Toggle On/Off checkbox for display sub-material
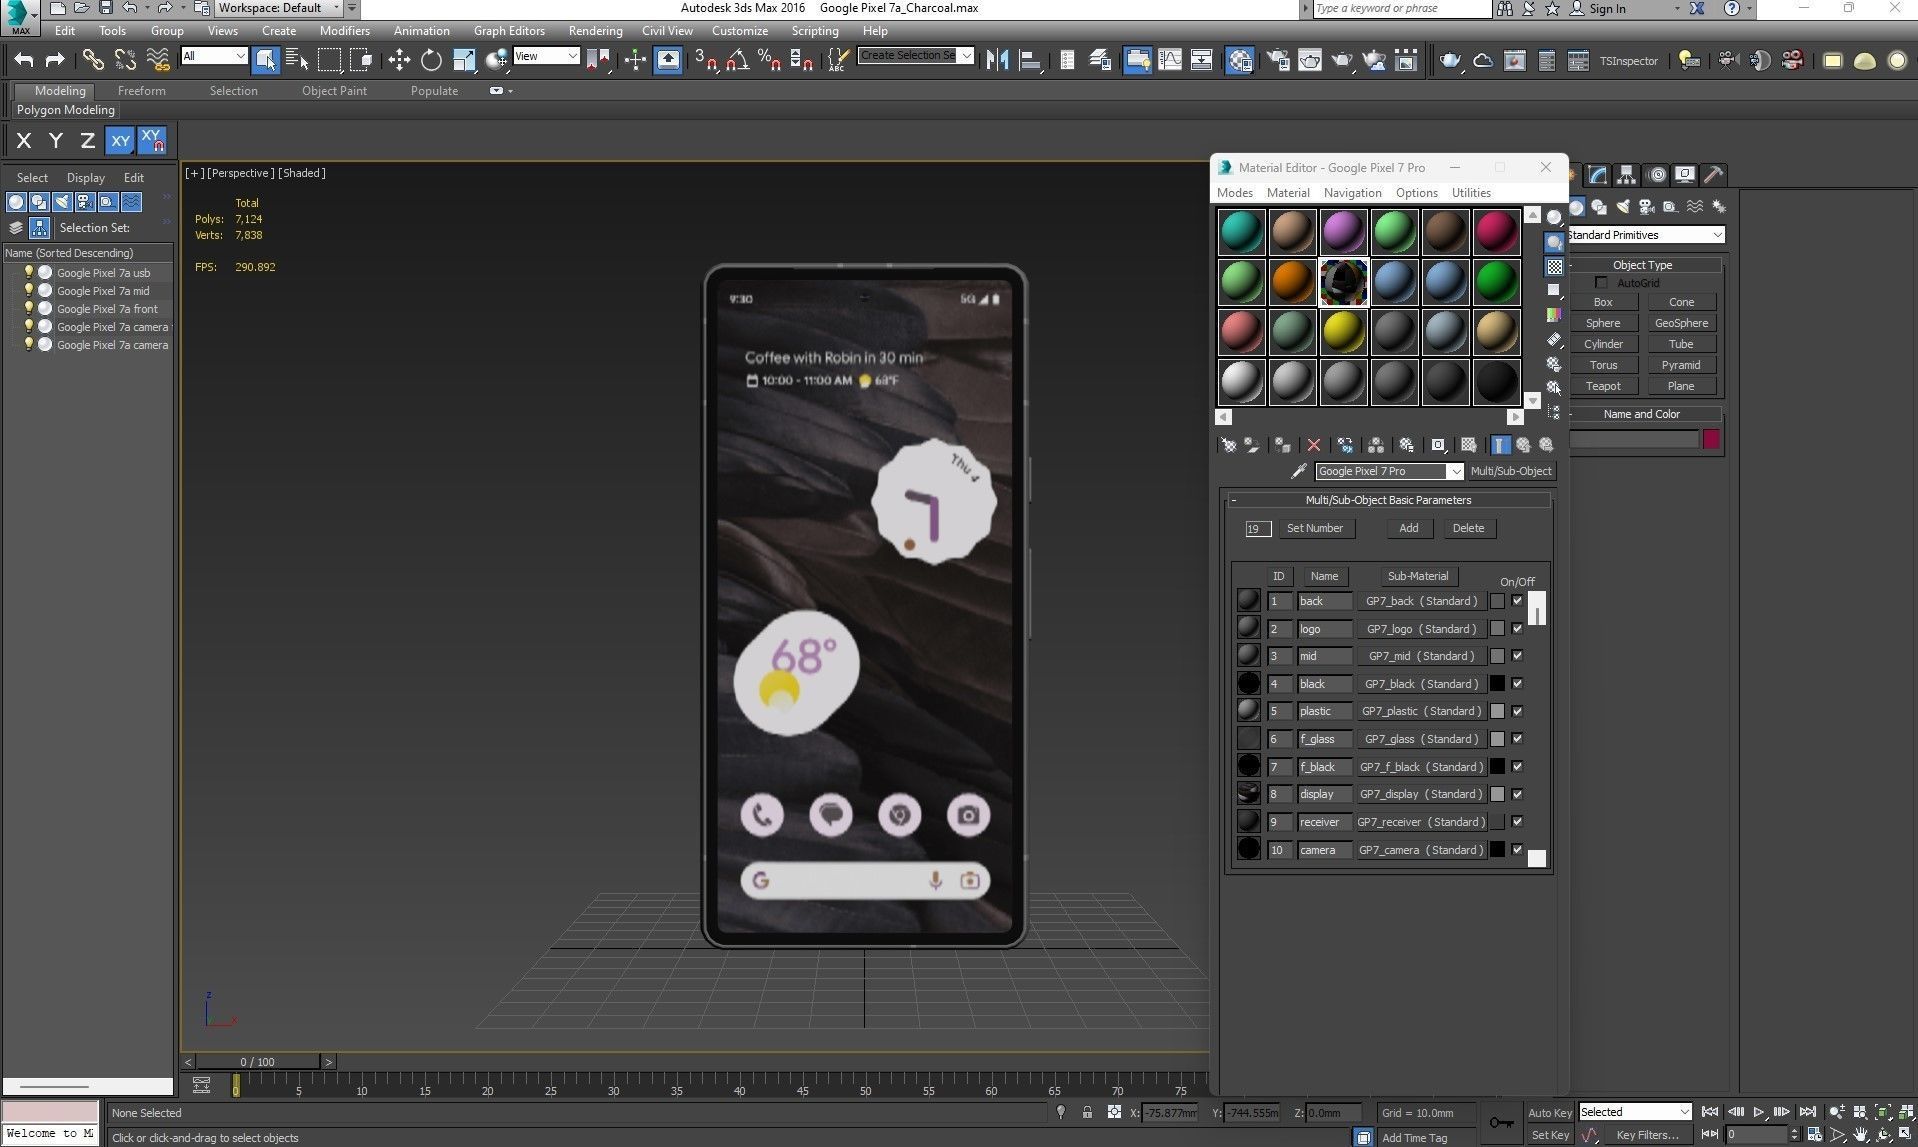This screenshot has height=1147, width=1918. click(1517, 794)
